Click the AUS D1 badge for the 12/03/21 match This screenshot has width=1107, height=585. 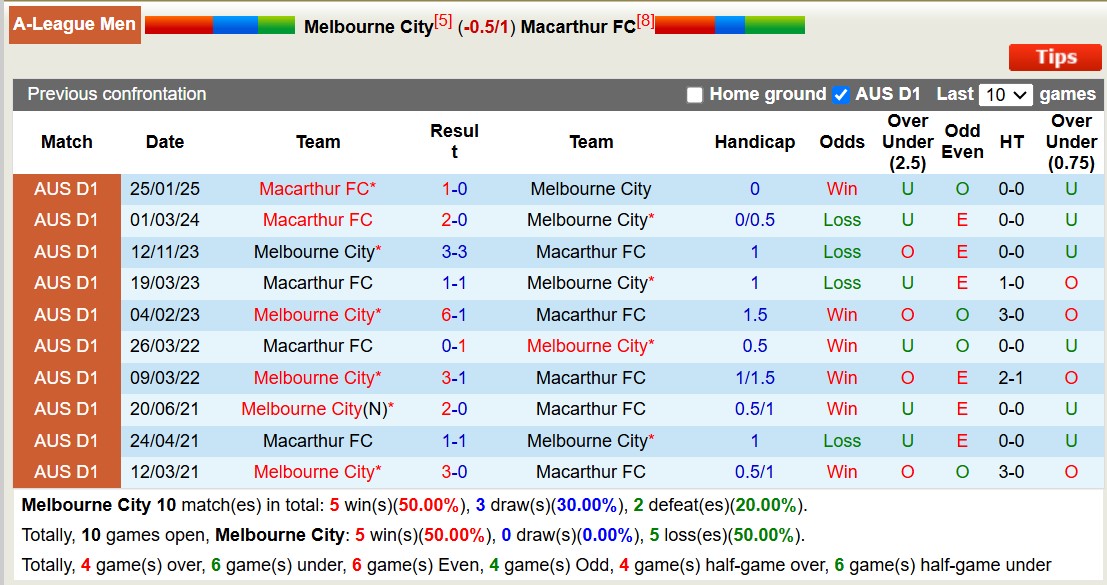66,471
